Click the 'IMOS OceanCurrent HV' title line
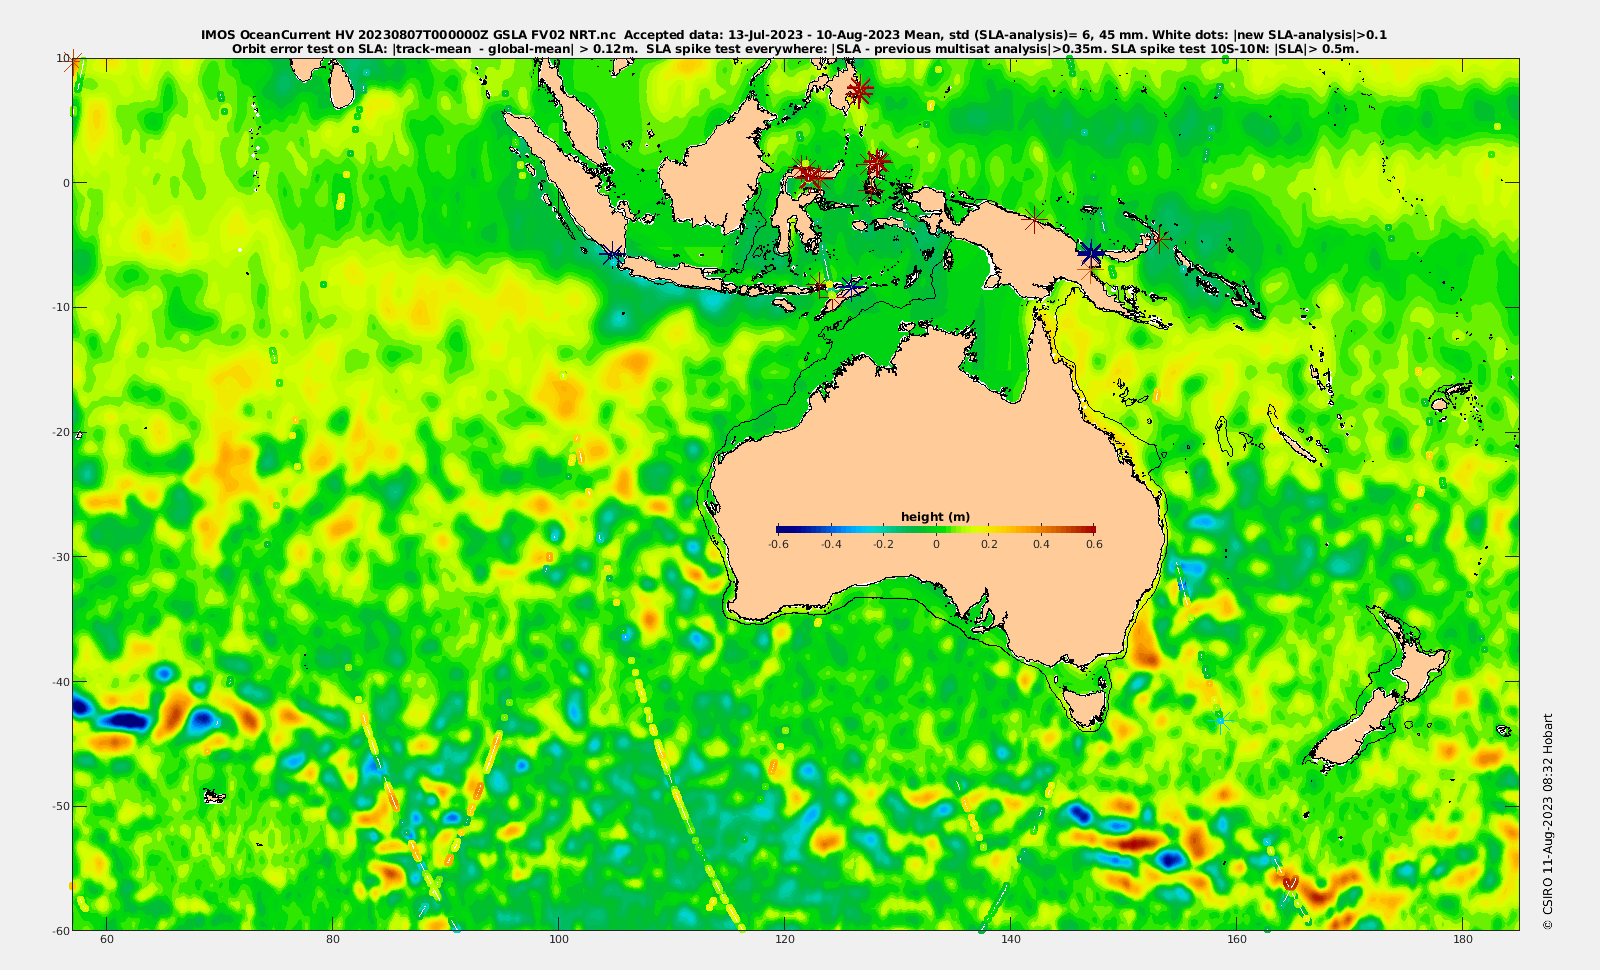 794,35
